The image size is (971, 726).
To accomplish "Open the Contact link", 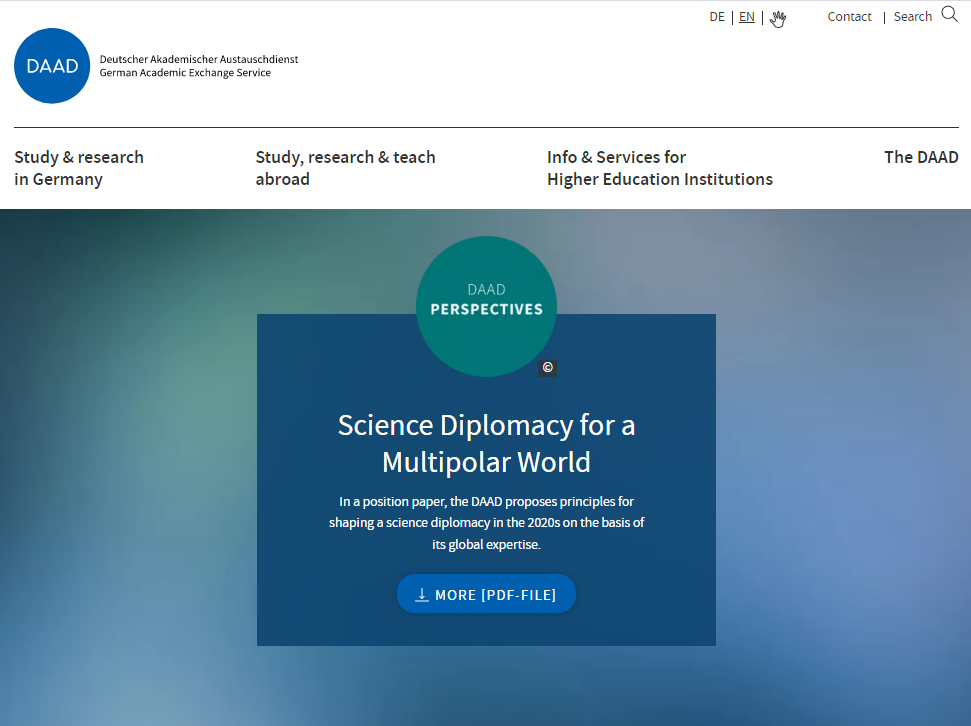I will pos(849,17).
